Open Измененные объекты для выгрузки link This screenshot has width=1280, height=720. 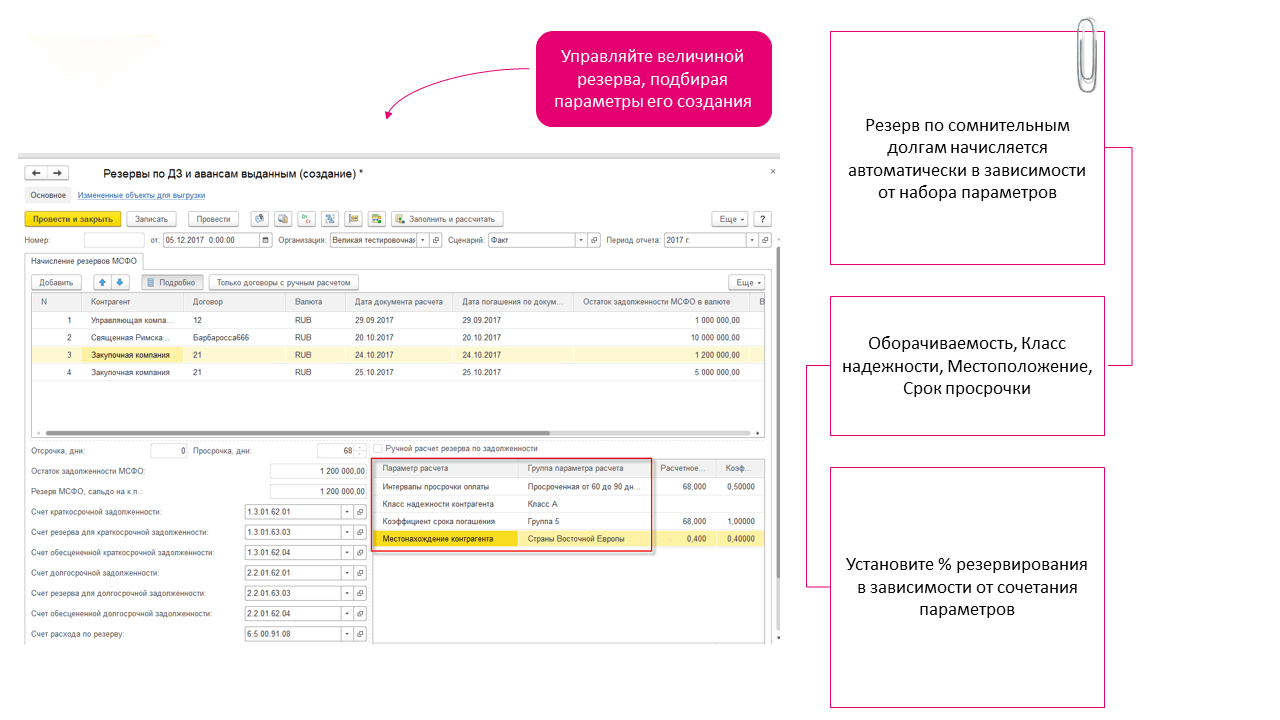pyautogui.click(x=141, y=196)
